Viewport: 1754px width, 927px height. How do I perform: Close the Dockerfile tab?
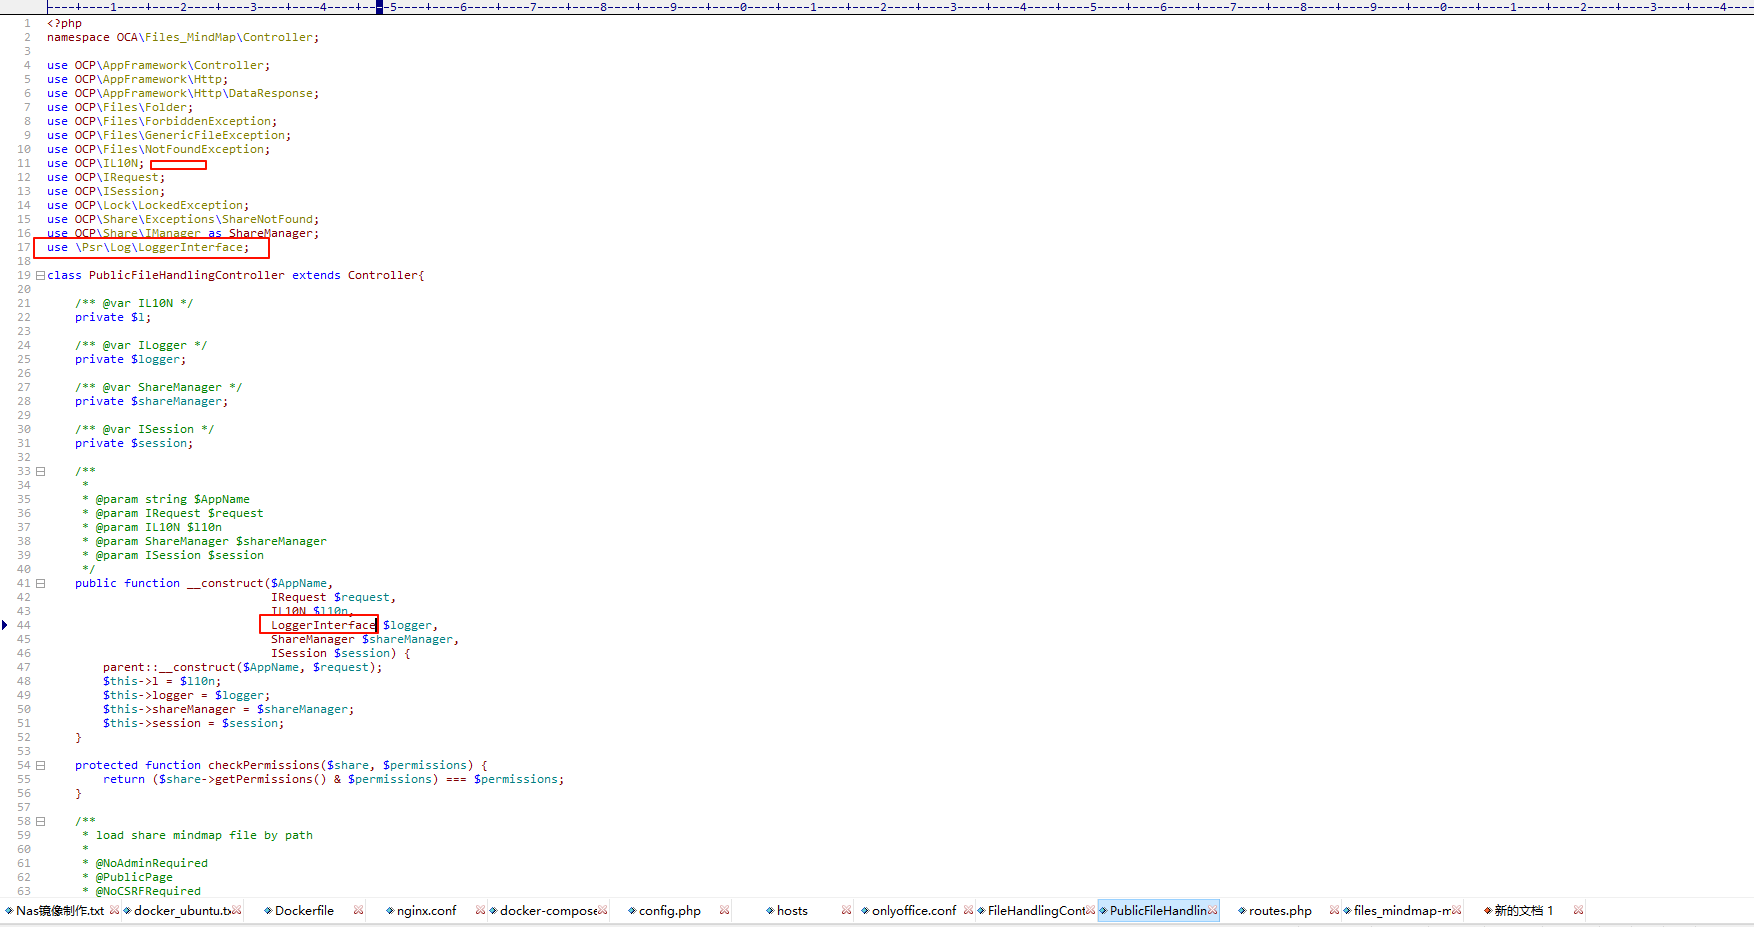click(x=358, y=910)
